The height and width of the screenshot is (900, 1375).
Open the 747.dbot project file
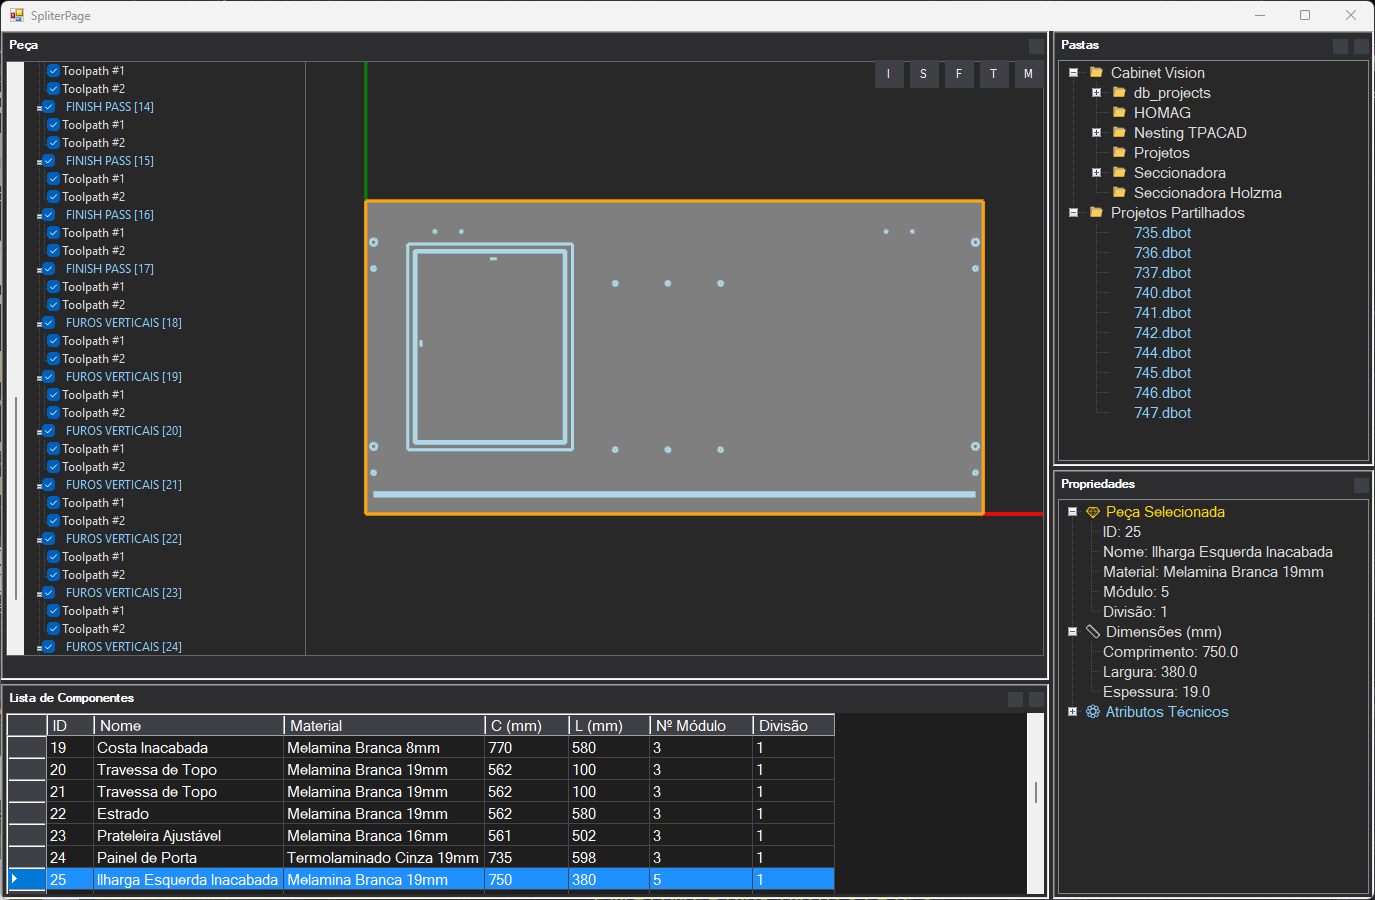click(1162, 413)
